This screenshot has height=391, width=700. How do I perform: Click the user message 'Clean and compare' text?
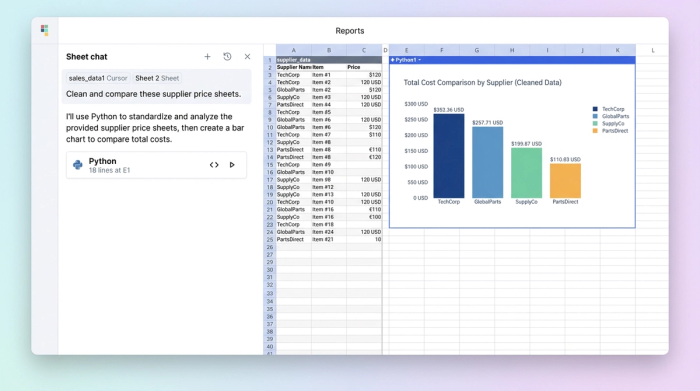(154, 94)
